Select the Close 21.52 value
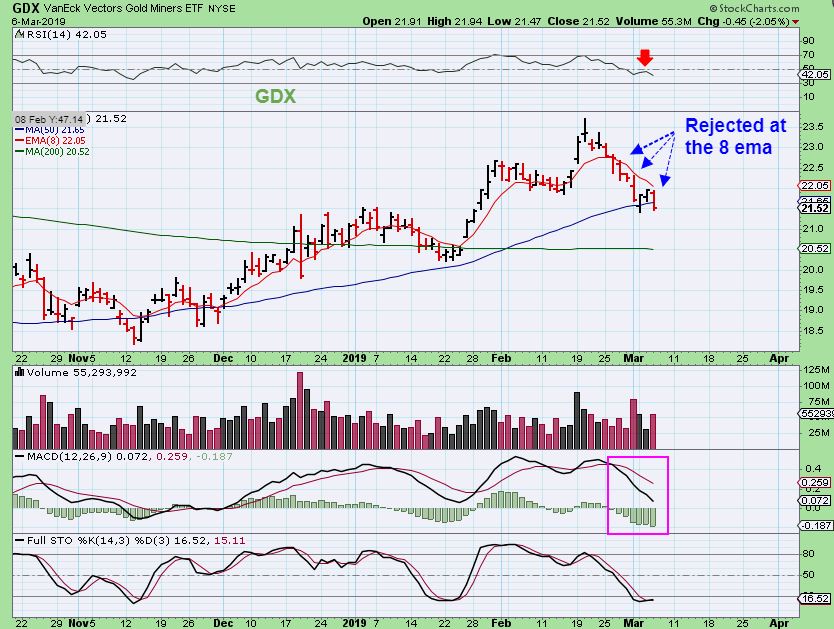Screen dimensions: 834x629 coord(579,21)
